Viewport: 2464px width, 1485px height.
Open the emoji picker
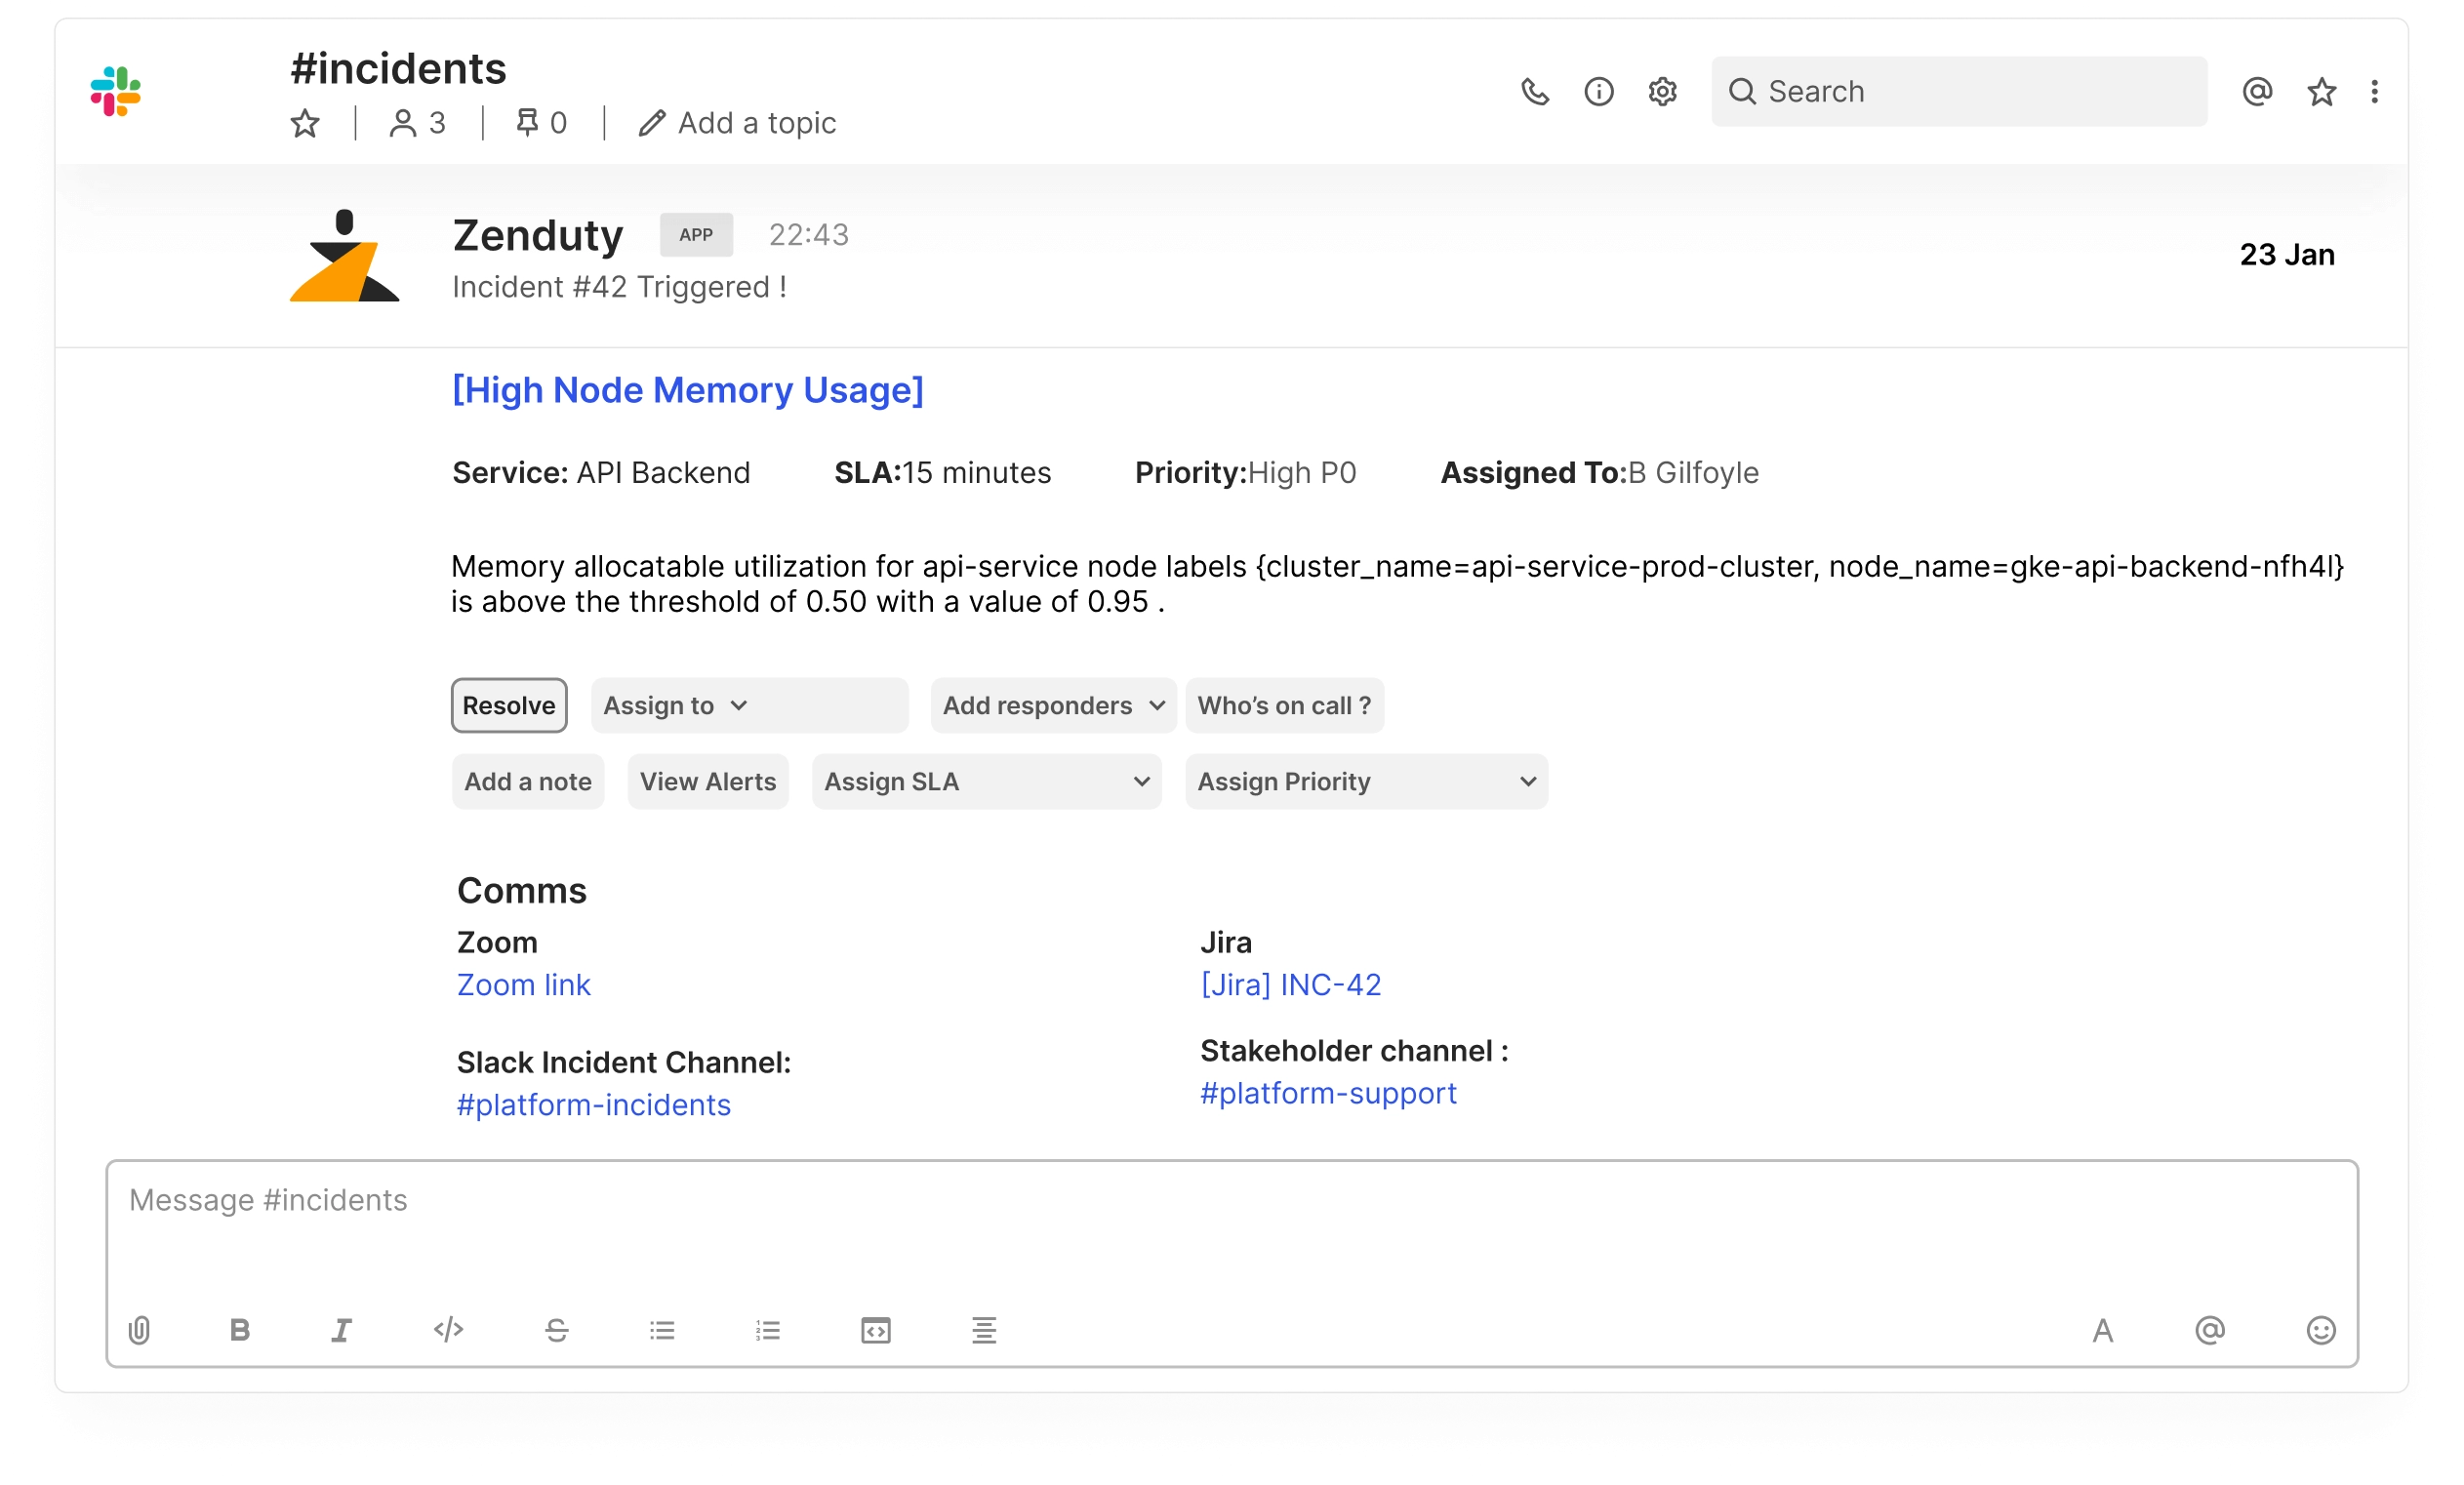tap(2321, 1330)
